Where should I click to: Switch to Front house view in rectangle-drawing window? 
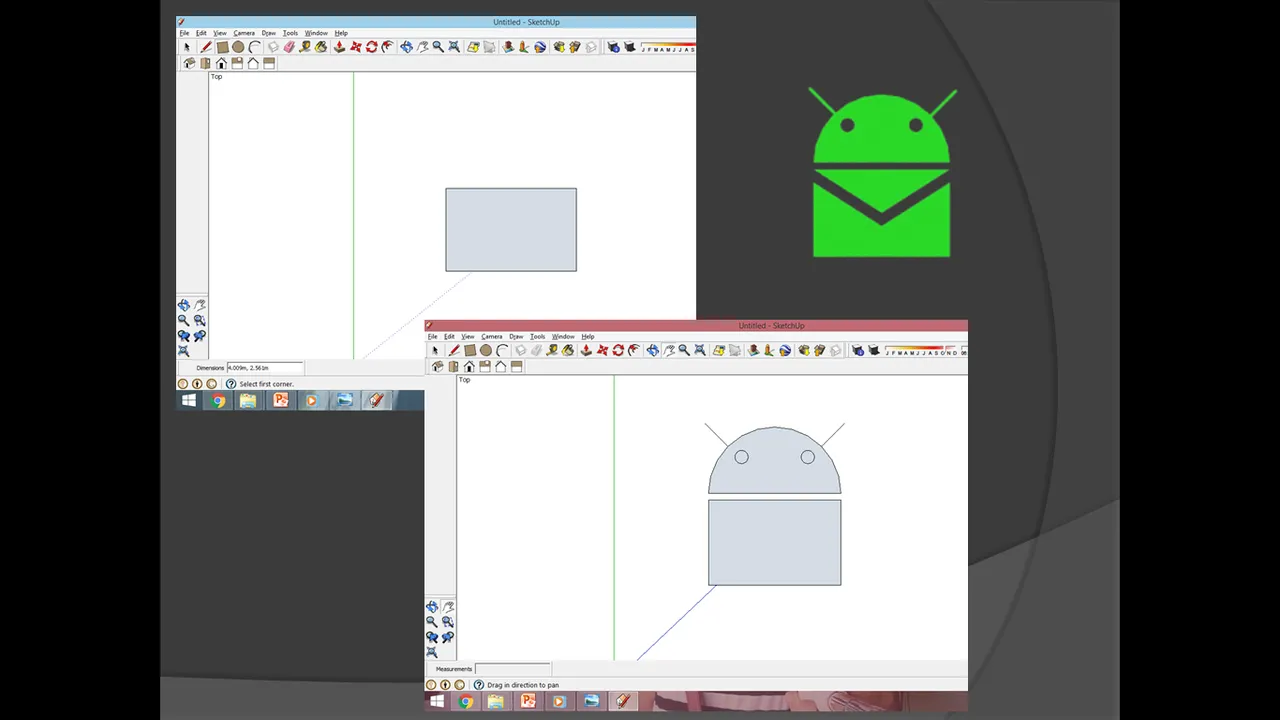click(221, 63)
